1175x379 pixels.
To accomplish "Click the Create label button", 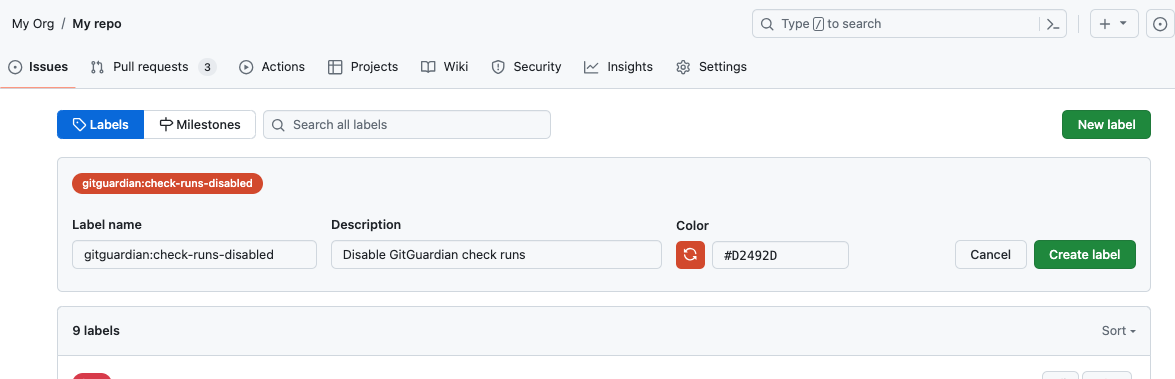I will coord(1084,255).
